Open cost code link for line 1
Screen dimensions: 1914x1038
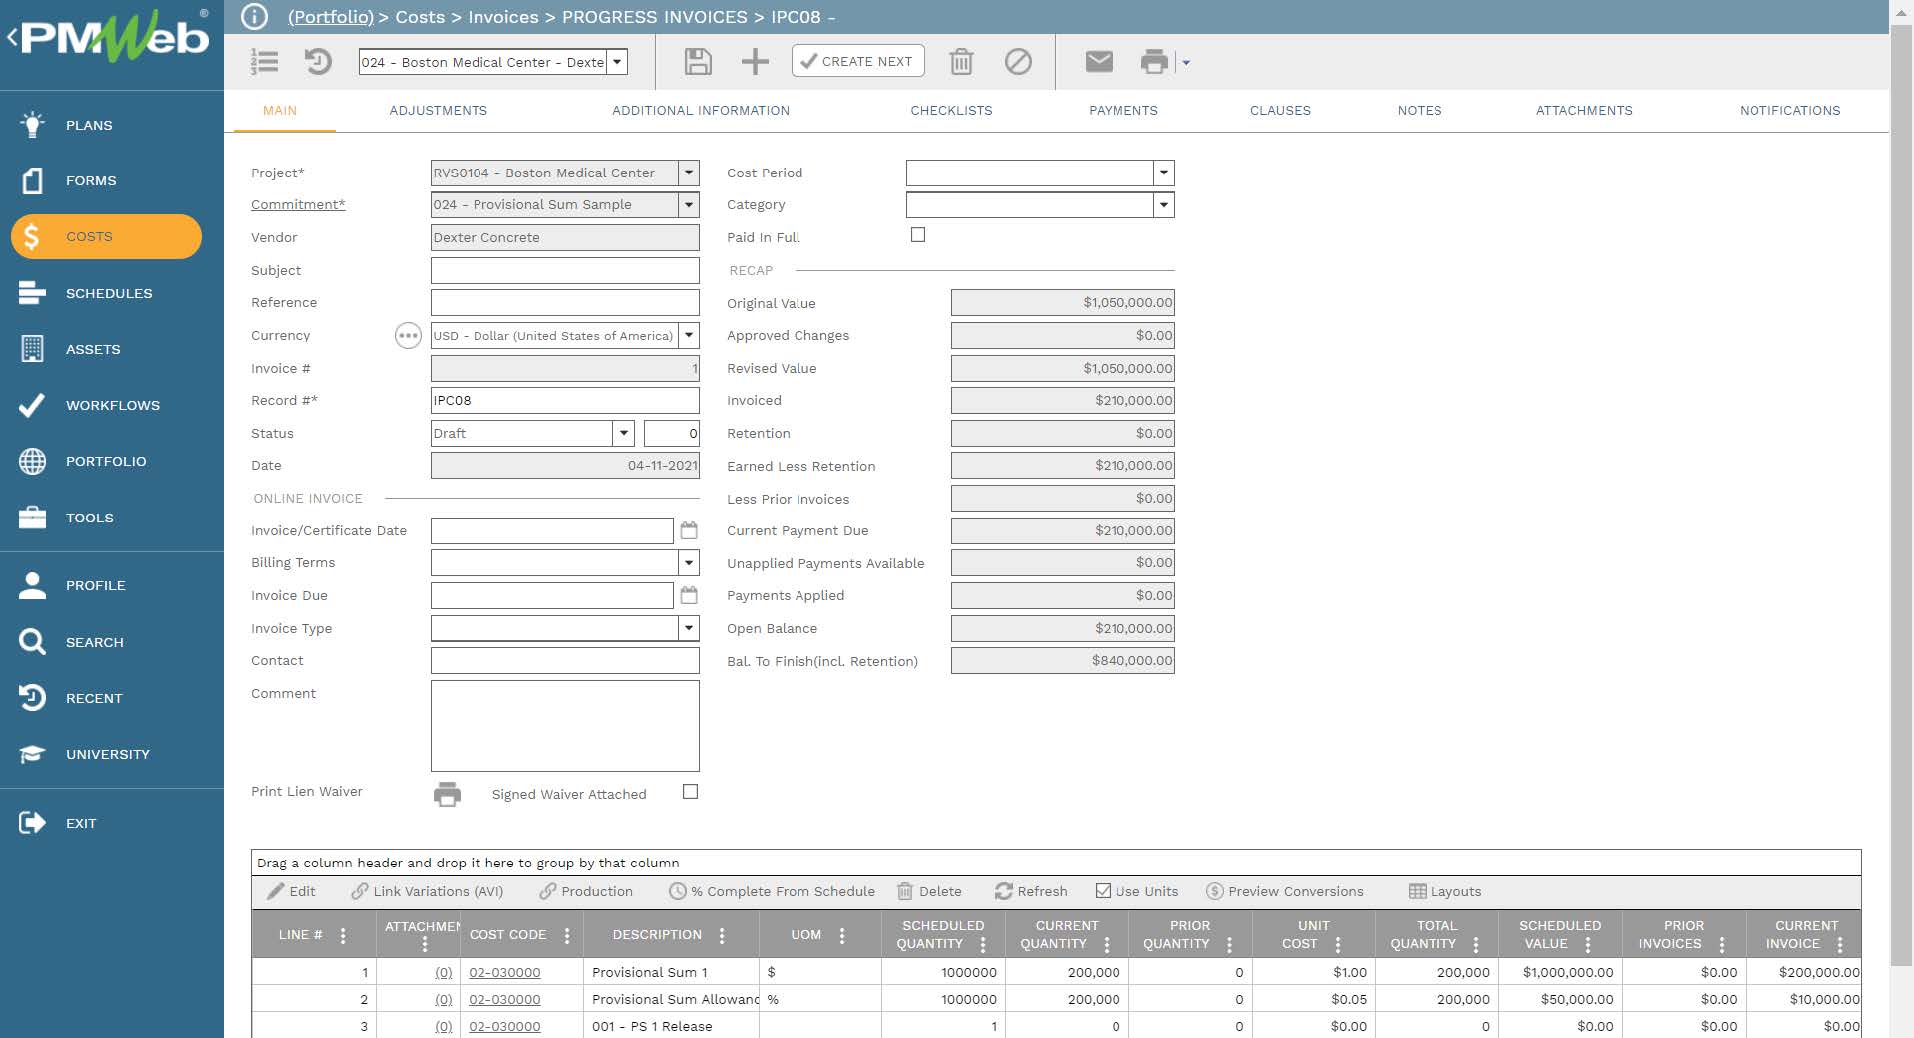pos(505,972)
